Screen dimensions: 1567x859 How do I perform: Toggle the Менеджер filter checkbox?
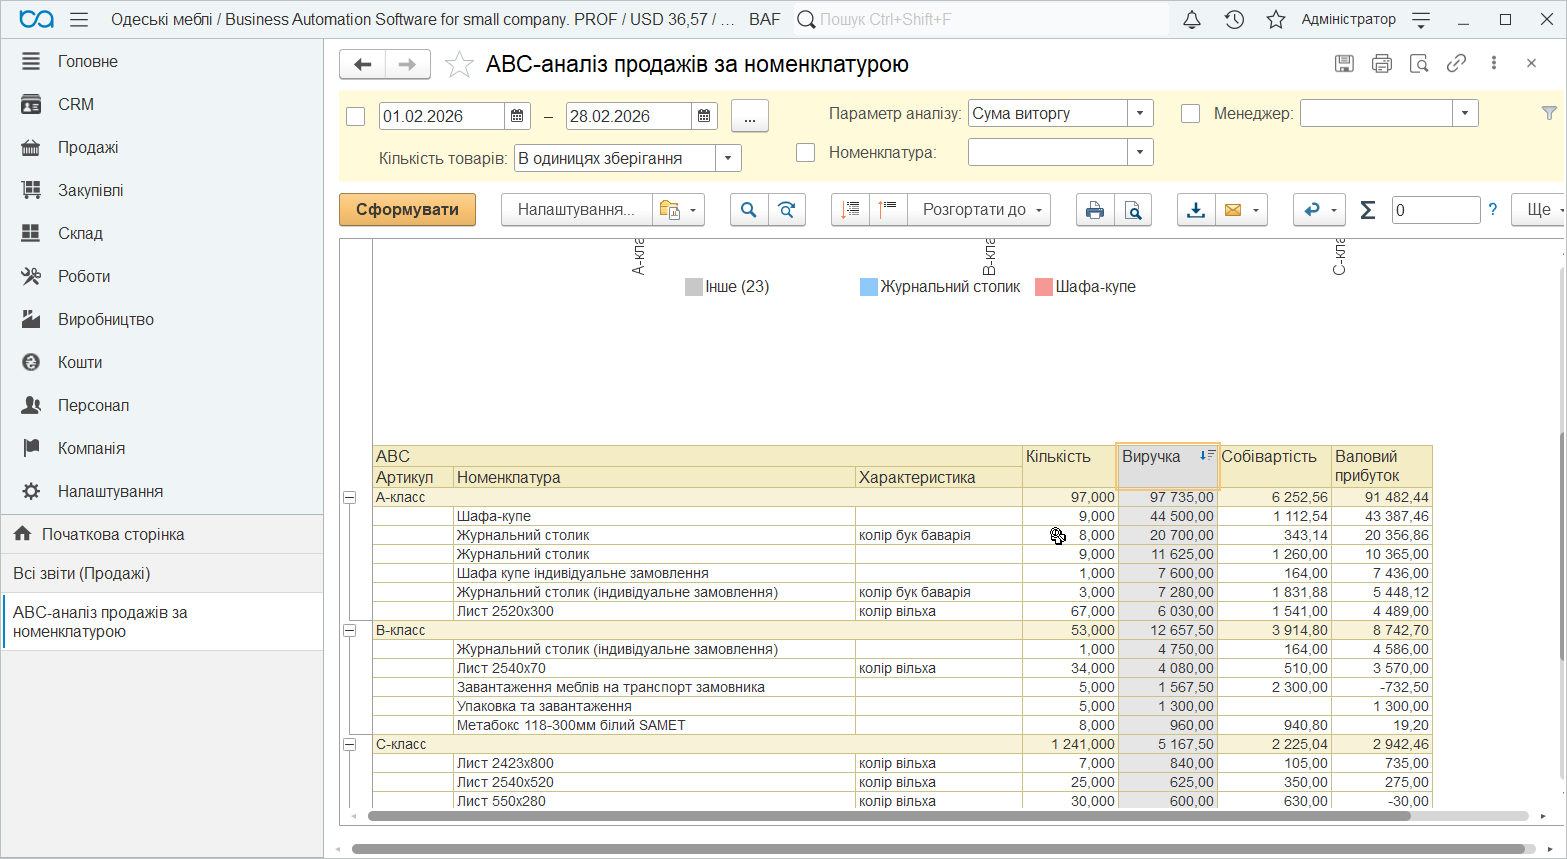click(1190, 114)
